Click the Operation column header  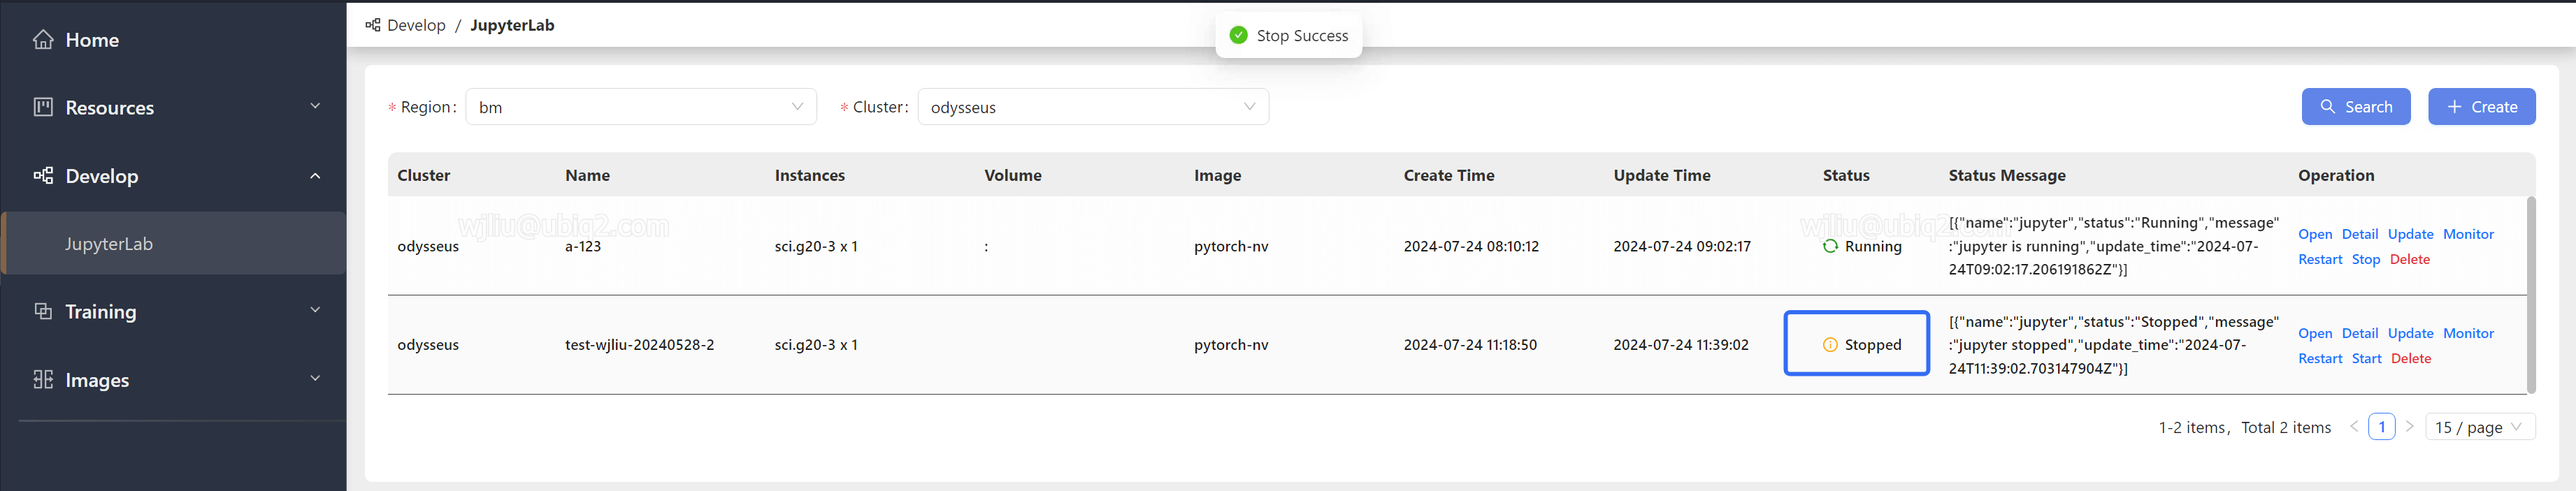tap(2335, 175)
